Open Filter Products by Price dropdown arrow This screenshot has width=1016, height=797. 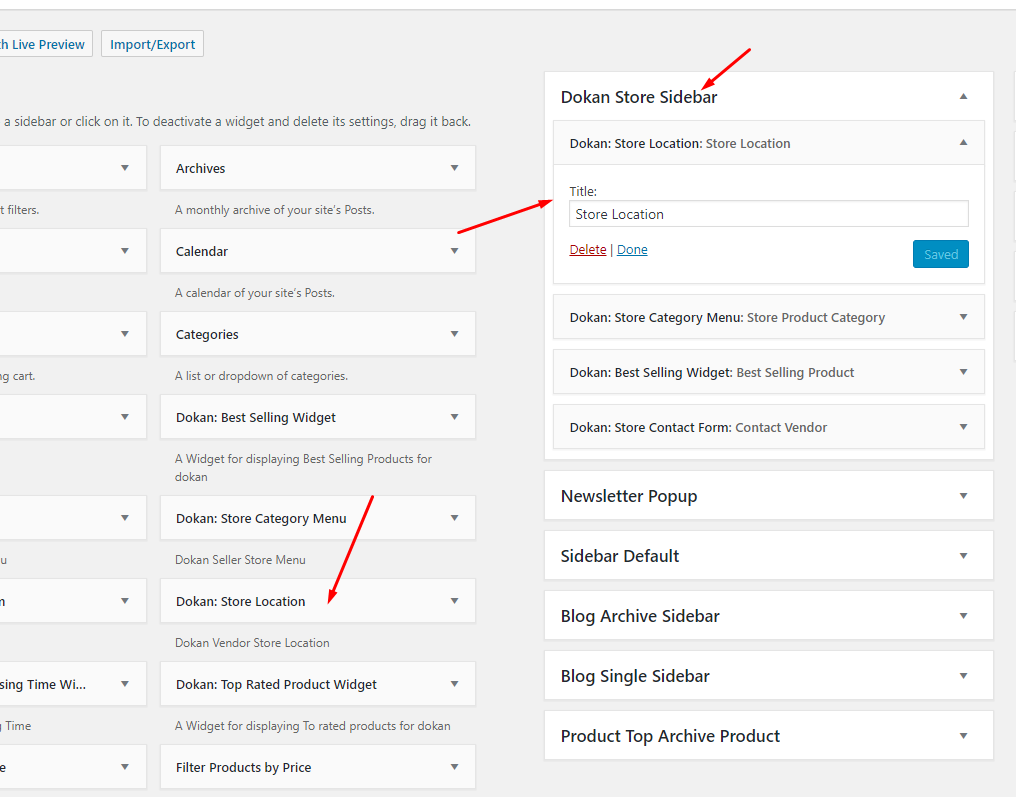(455, 767)
